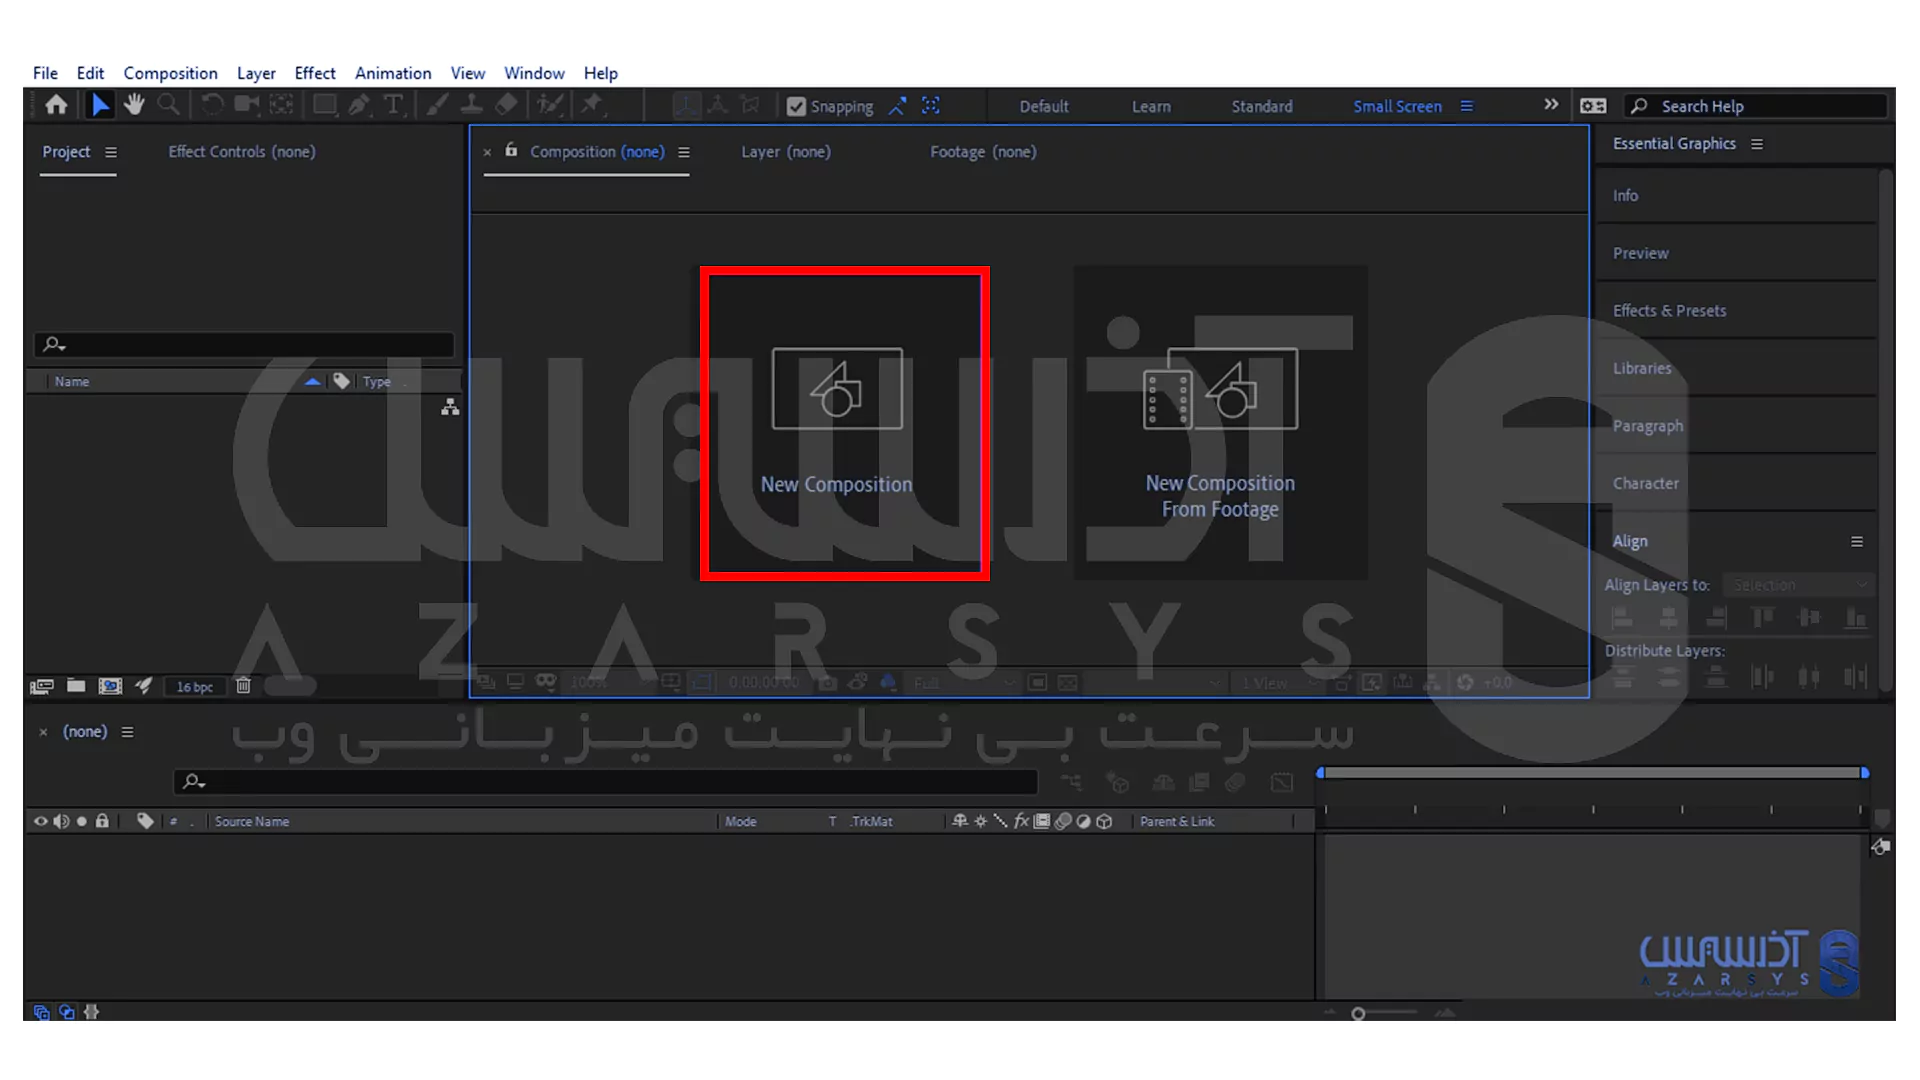Open the Project panel menu
The image size is (1920, 1080).
[111, 152]
